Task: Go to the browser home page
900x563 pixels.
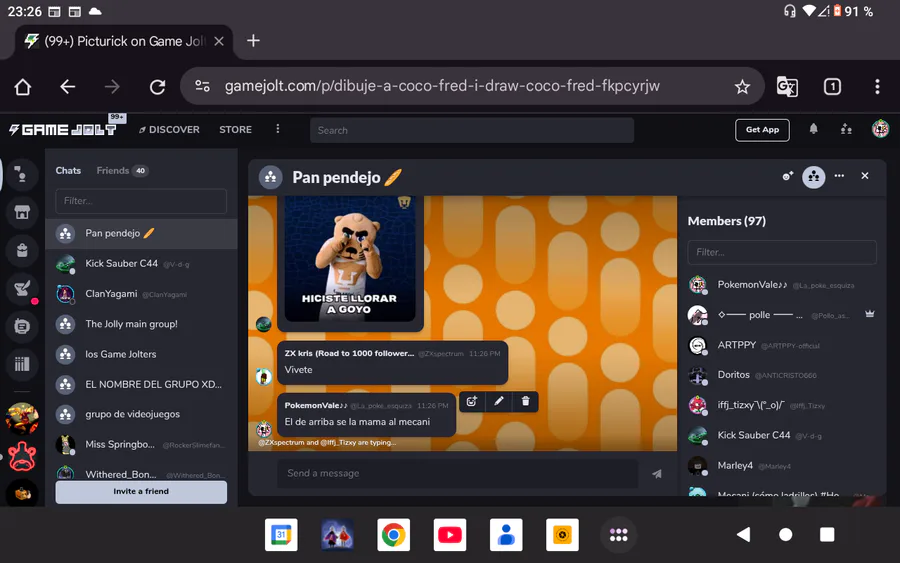Action: (23, 87)
